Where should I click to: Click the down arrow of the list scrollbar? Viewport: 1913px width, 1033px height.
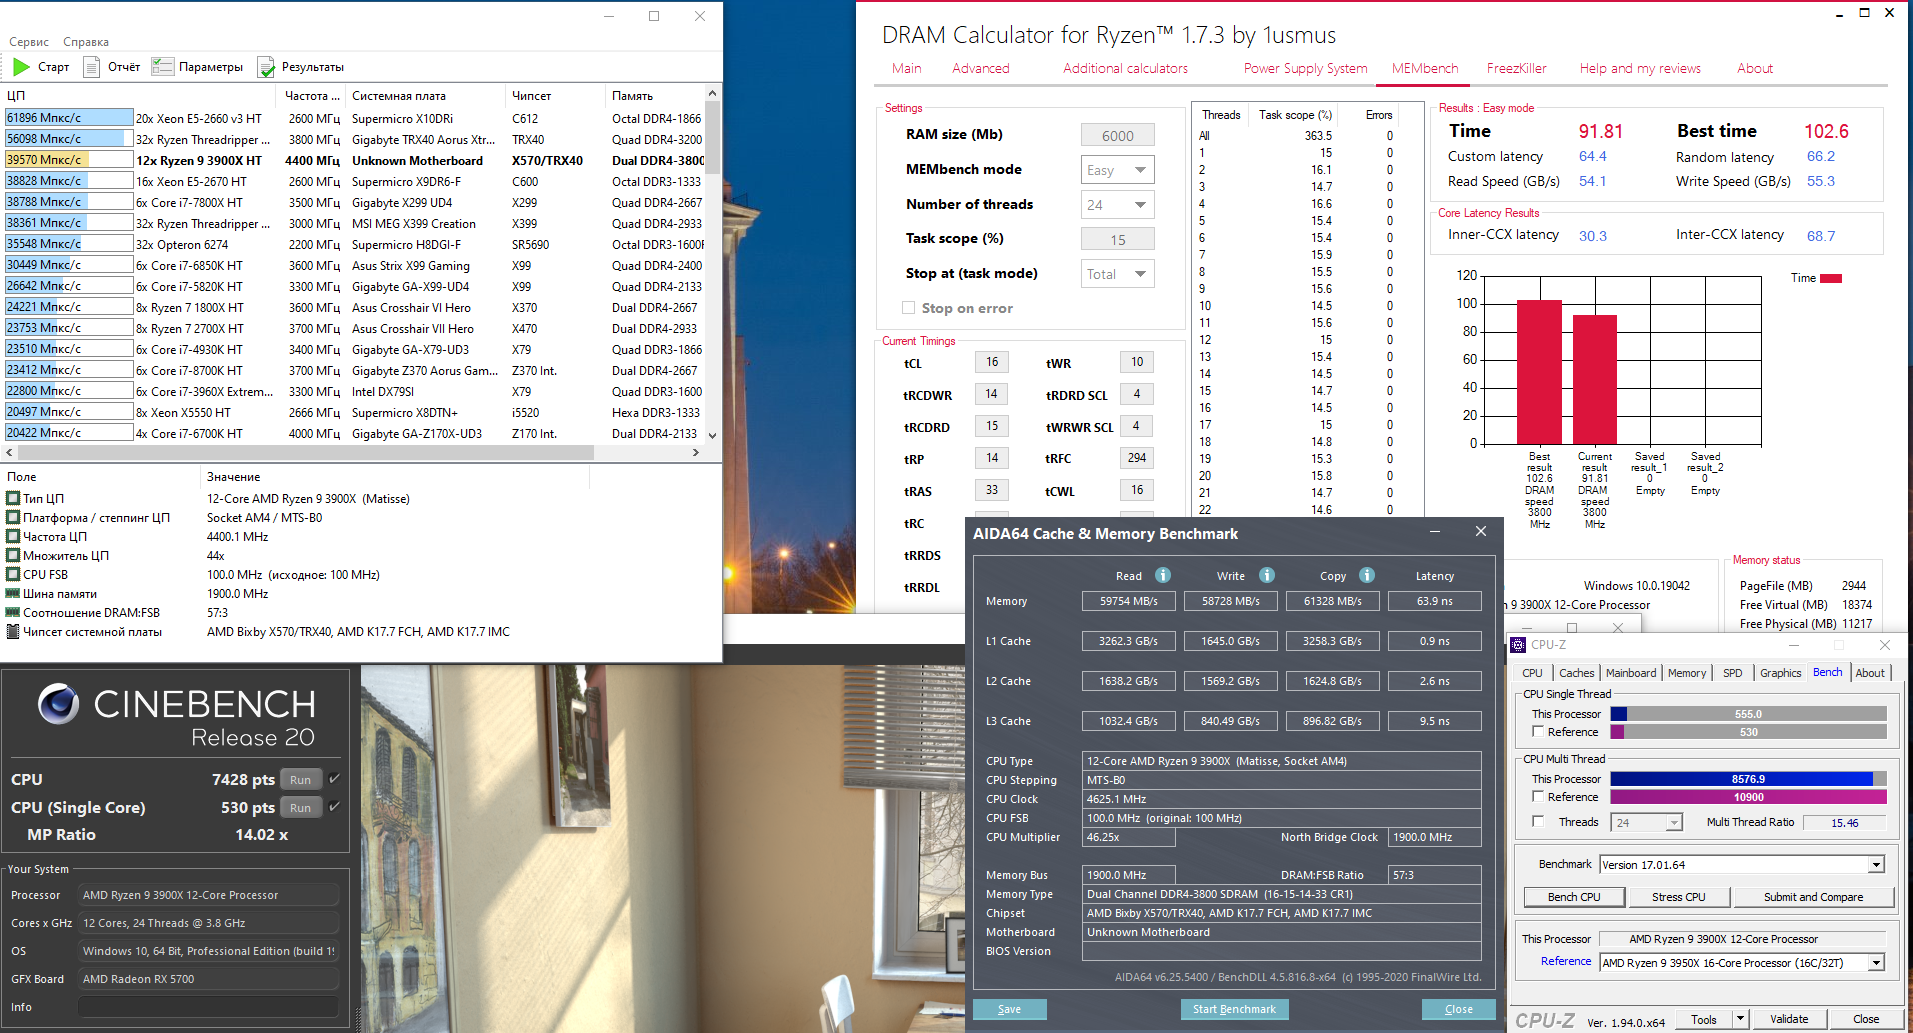712,435
